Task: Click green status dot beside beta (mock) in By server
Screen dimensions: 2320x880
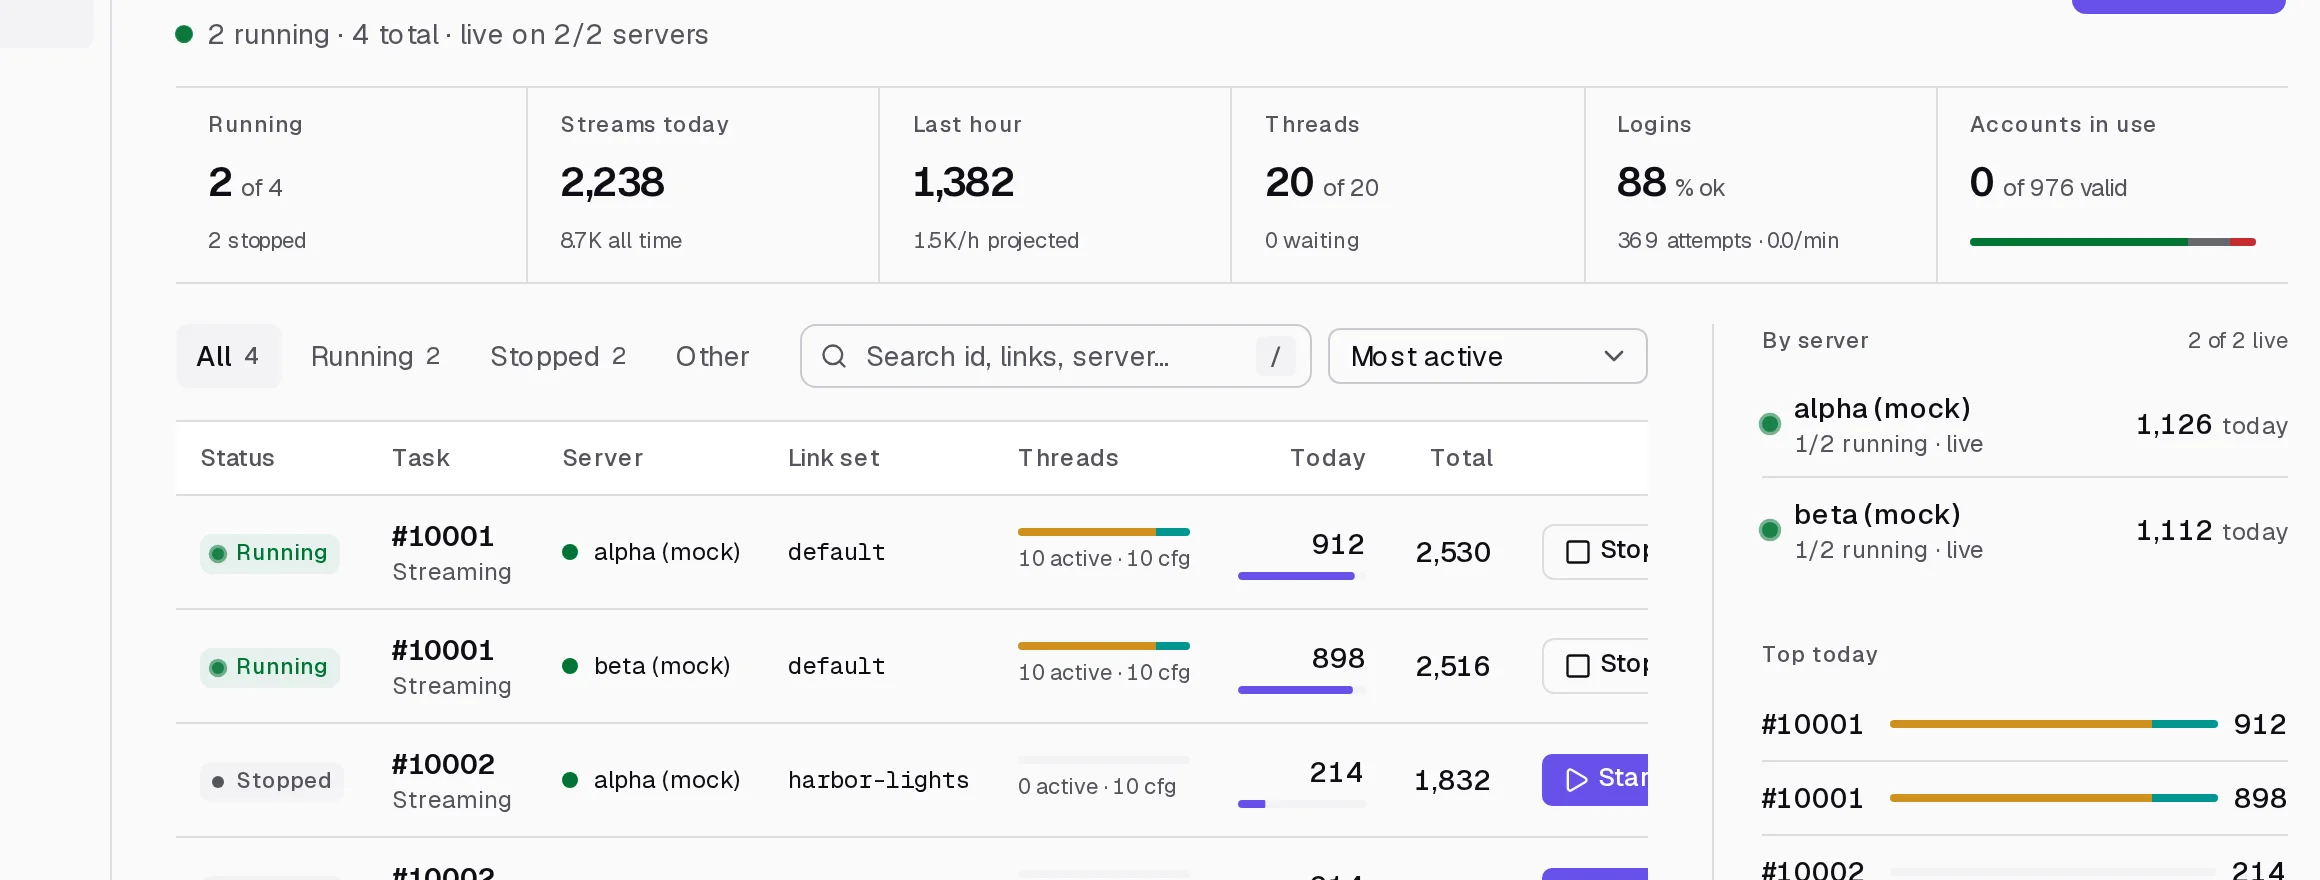Action: tap(1770, 530)
